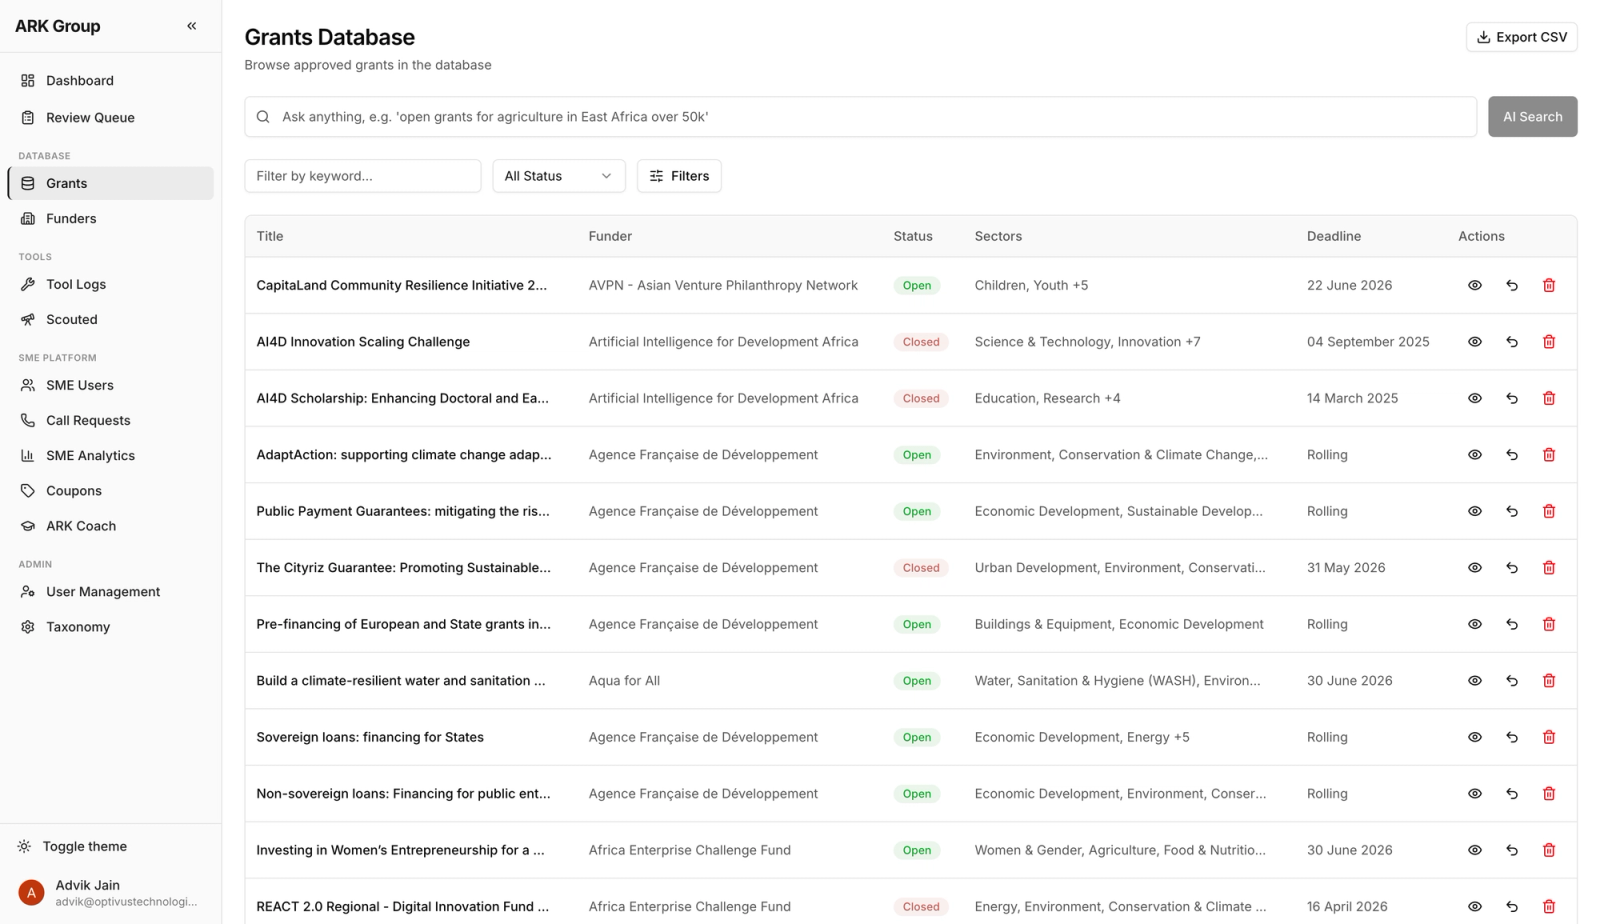View the Aqua for All water grant

[1474, 681]
